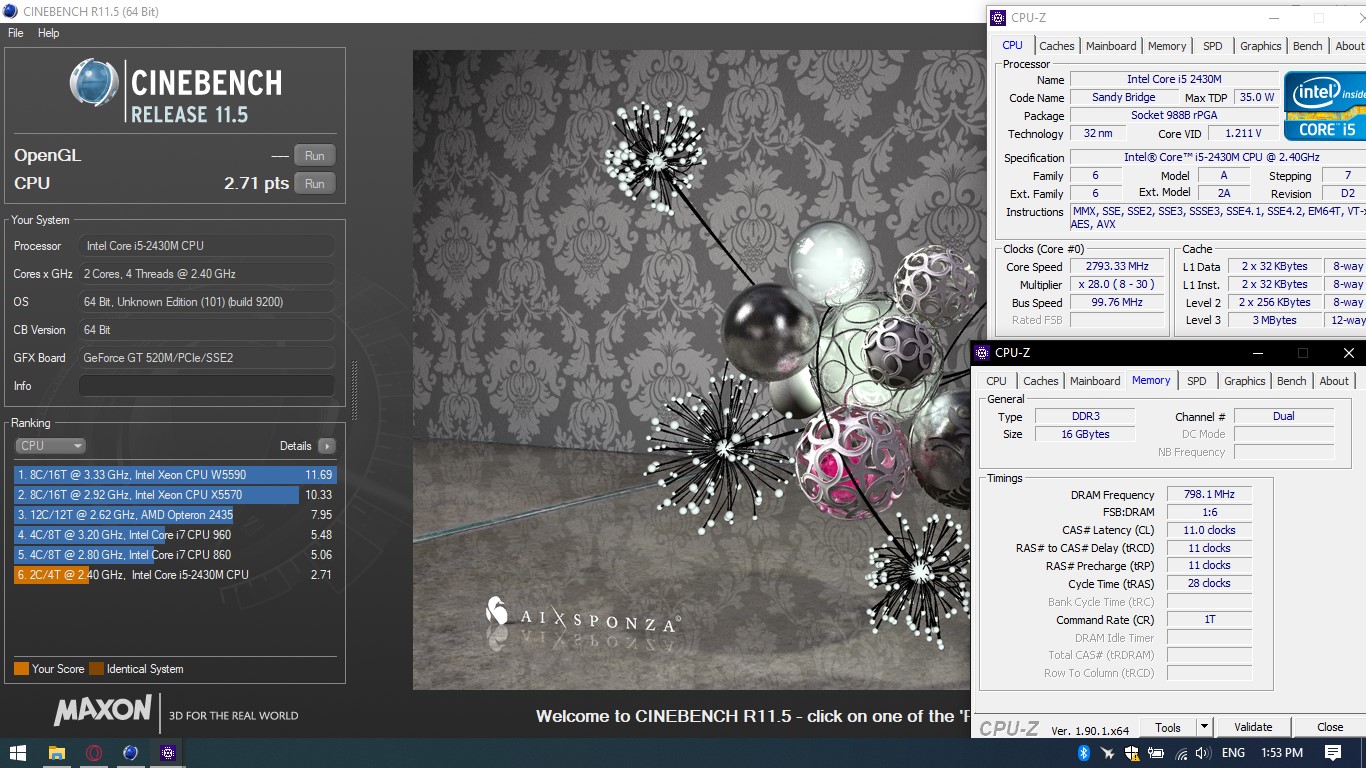
Task: Select Graphics tab in back CPU-Z window
Action: 1260,46
